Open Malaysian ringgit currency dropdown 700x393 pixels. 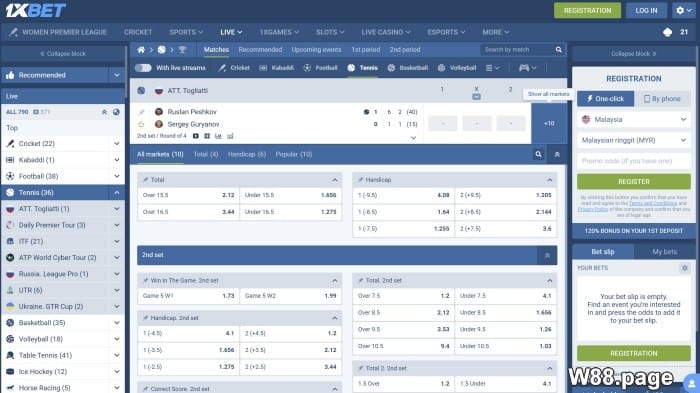633,140
